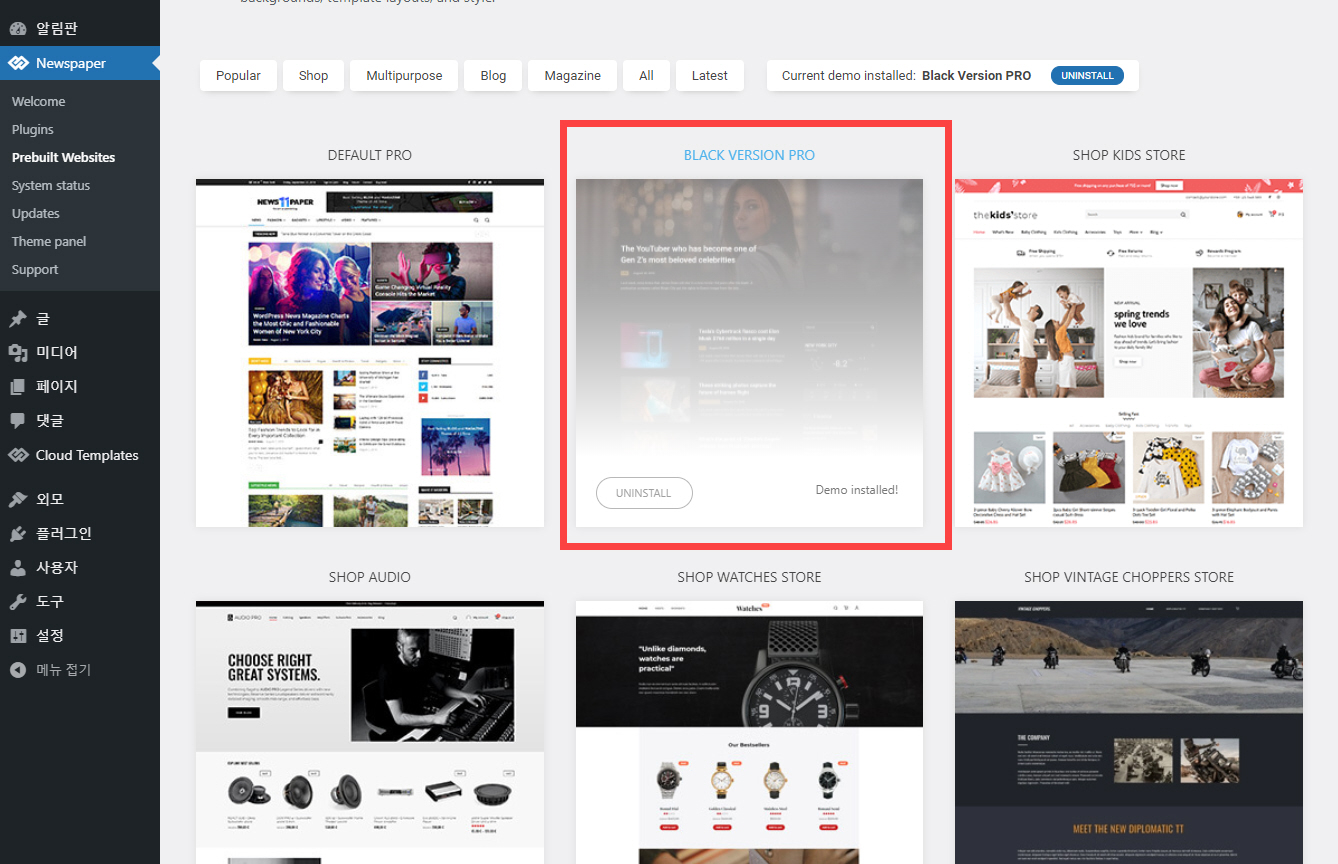Collapse the sidebar with 메뉴 접기
The width and height of the screenshot is (1338, 864).
80,669
